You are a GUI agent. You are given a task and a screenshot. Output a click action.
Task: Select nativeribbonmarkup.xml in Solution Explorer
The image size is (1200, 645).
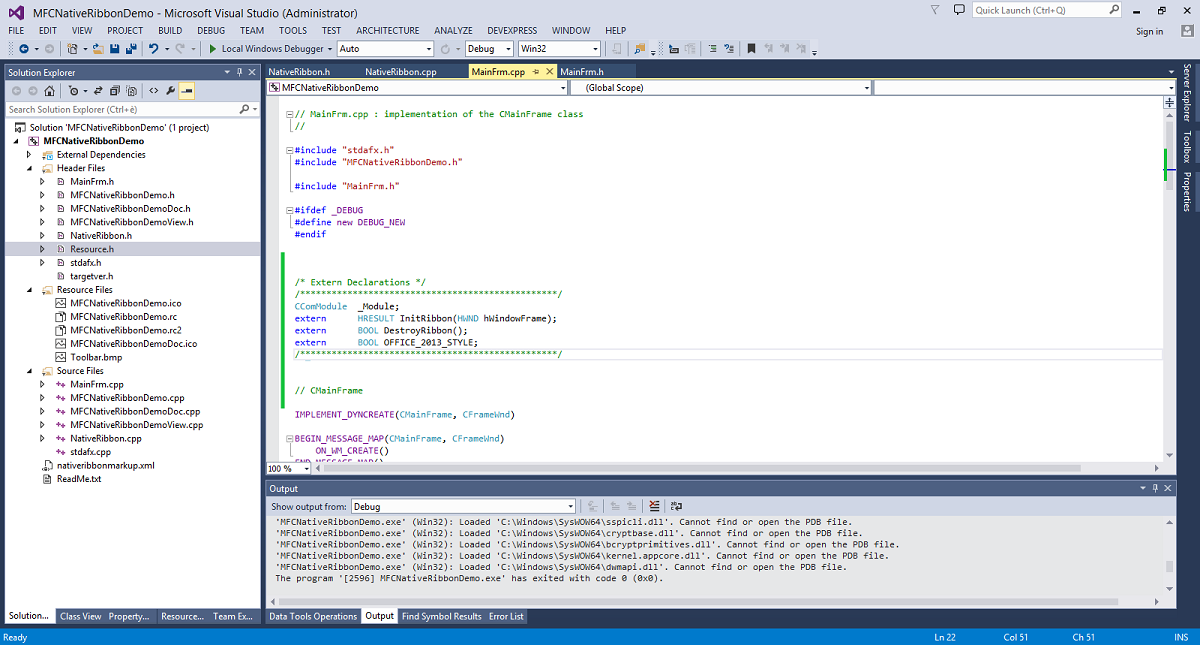[x=105, y=465]
